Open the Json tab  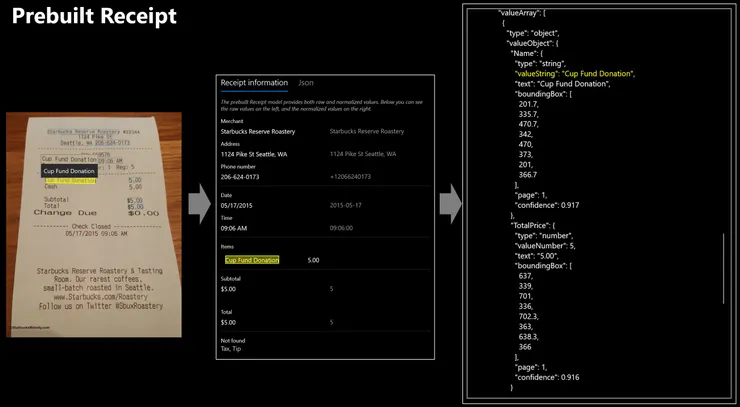[x=305, y=83]
